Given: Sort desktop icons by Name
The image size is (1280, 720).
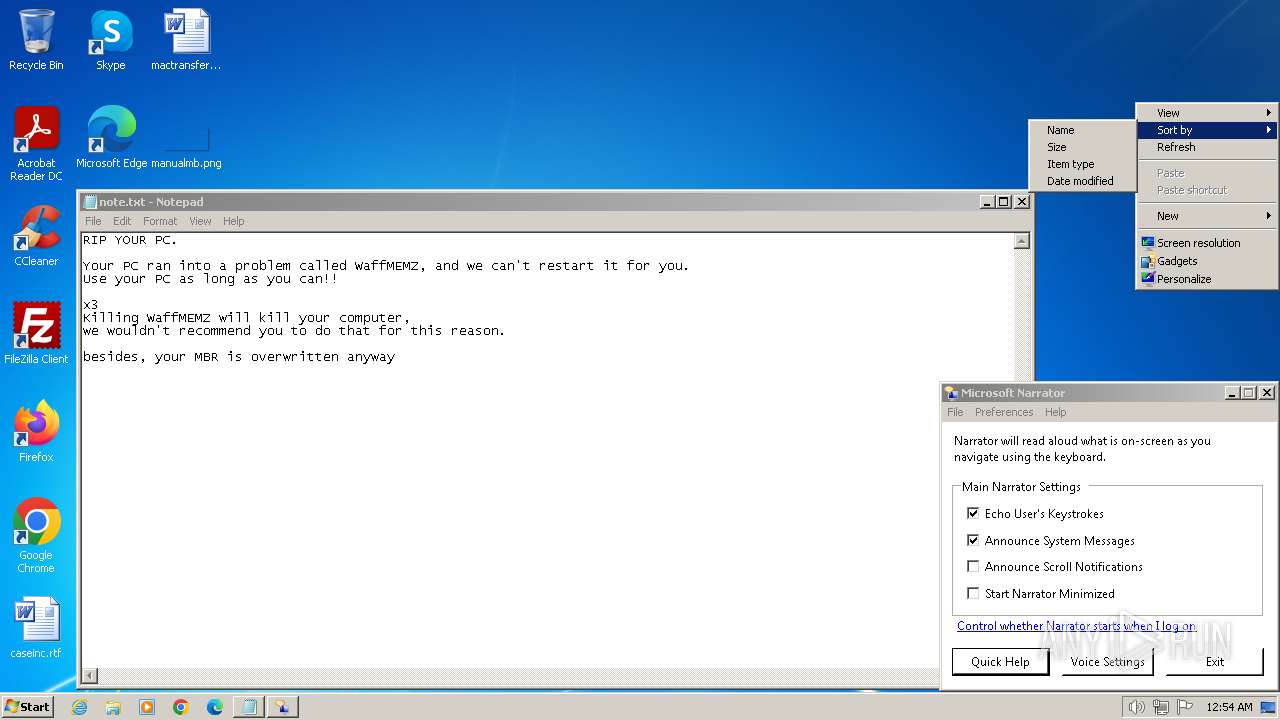Looking at the screenshot, I should 1083,130.
